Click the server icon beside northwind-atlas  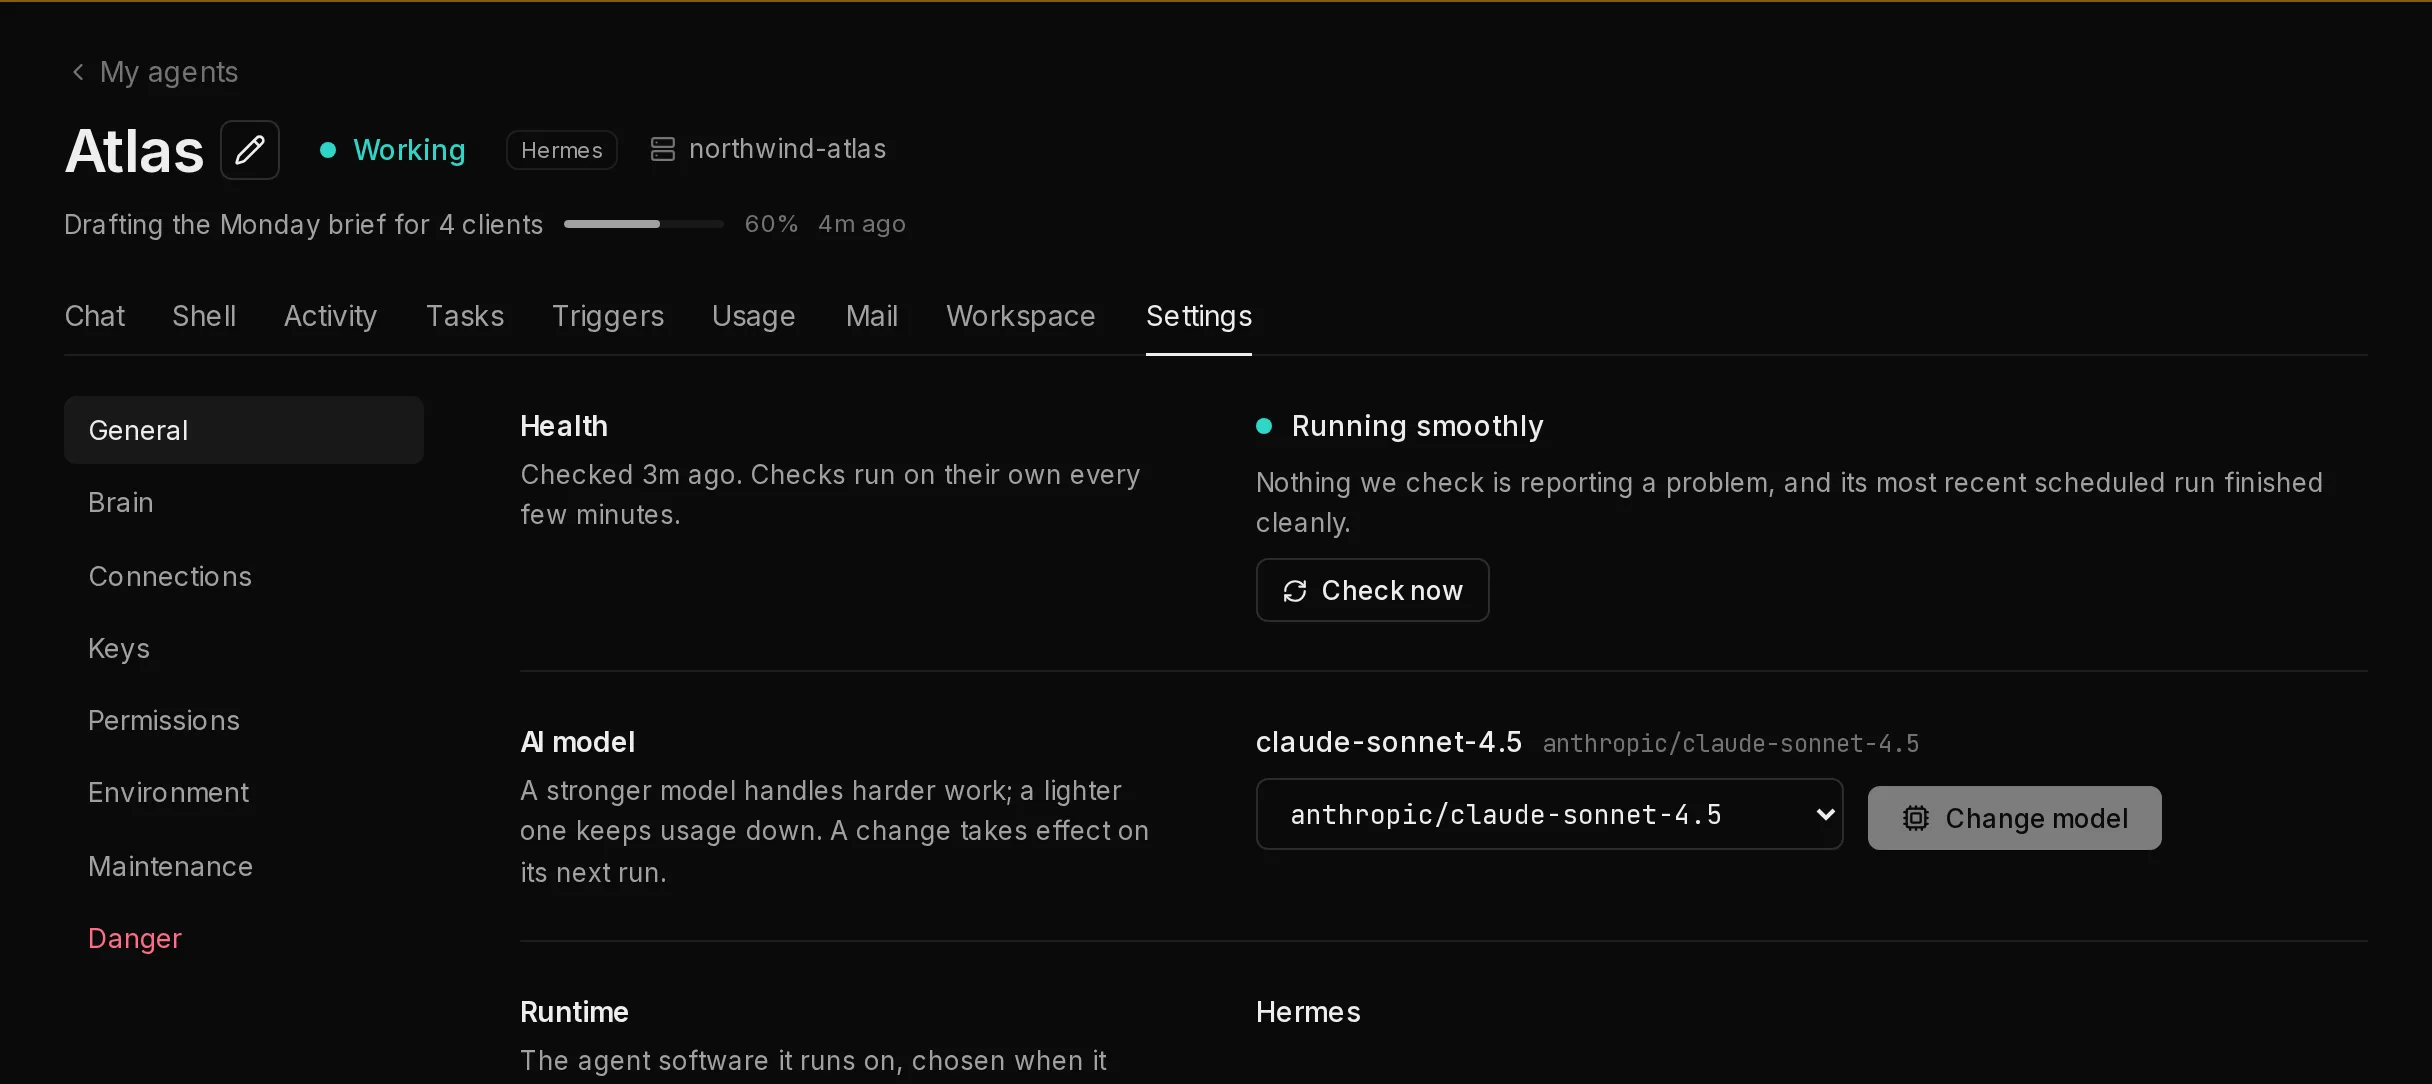(x=662, y=149)
